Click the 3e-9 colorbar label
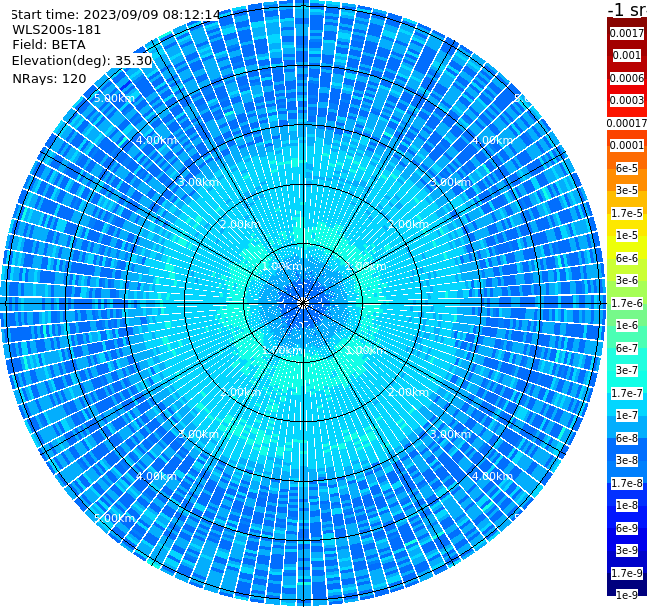 pos(627,550)
